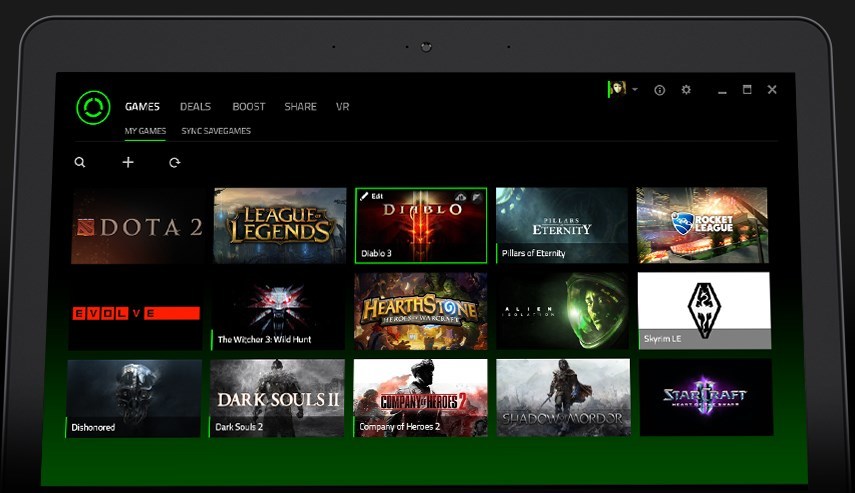Minimize the Cortex window

coord(722,92)
